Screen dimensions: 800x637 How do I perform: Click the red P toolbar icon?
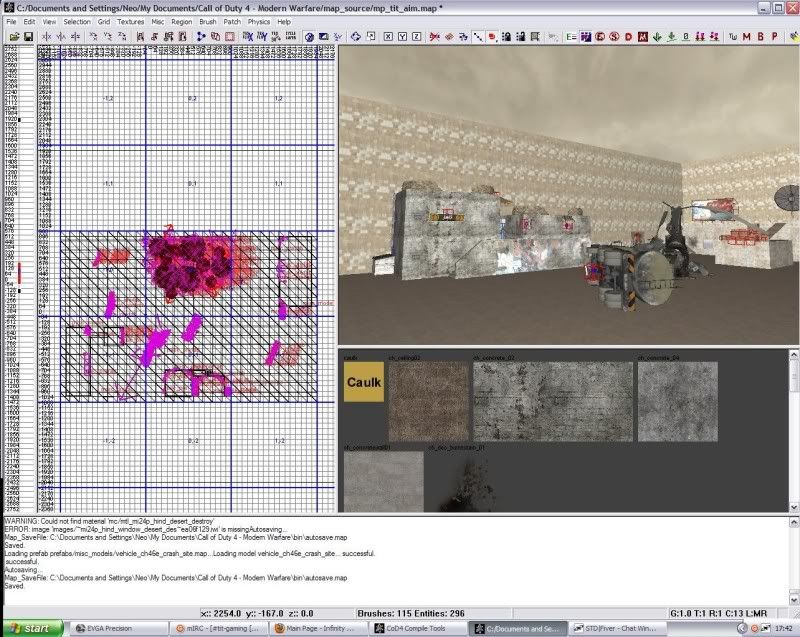[774, 37]
